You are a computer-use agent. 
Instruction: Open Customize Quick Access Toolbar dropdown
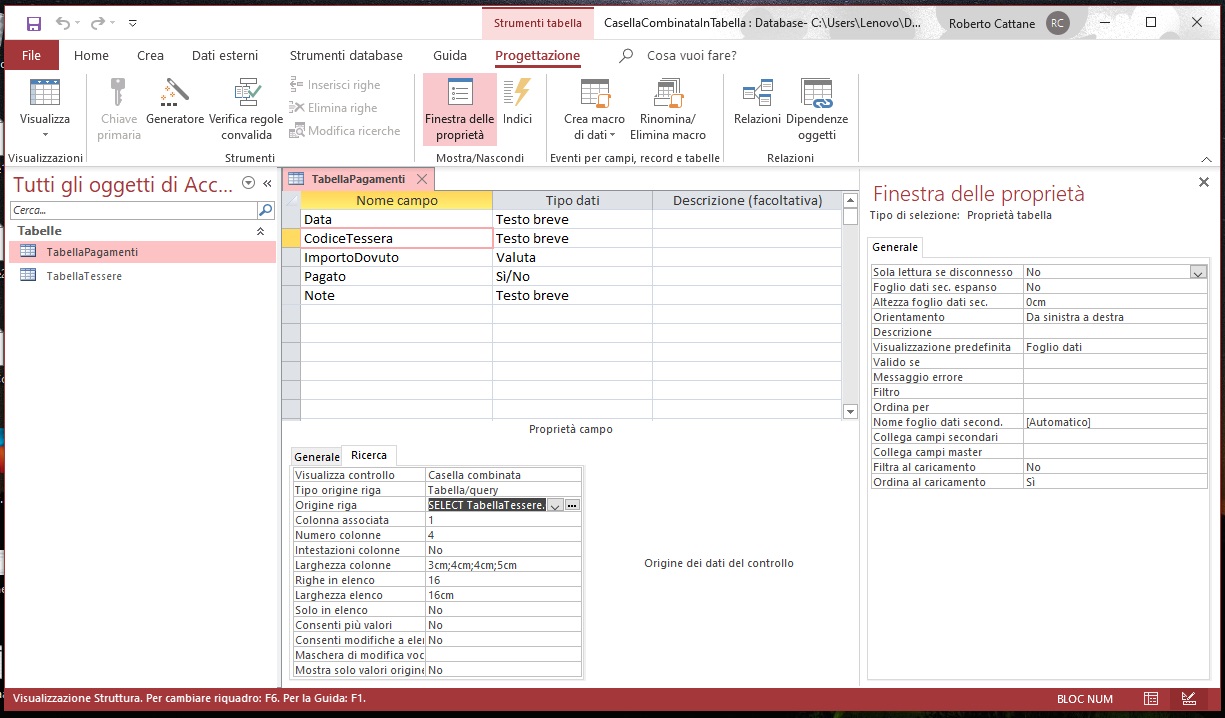pos(133,23)
